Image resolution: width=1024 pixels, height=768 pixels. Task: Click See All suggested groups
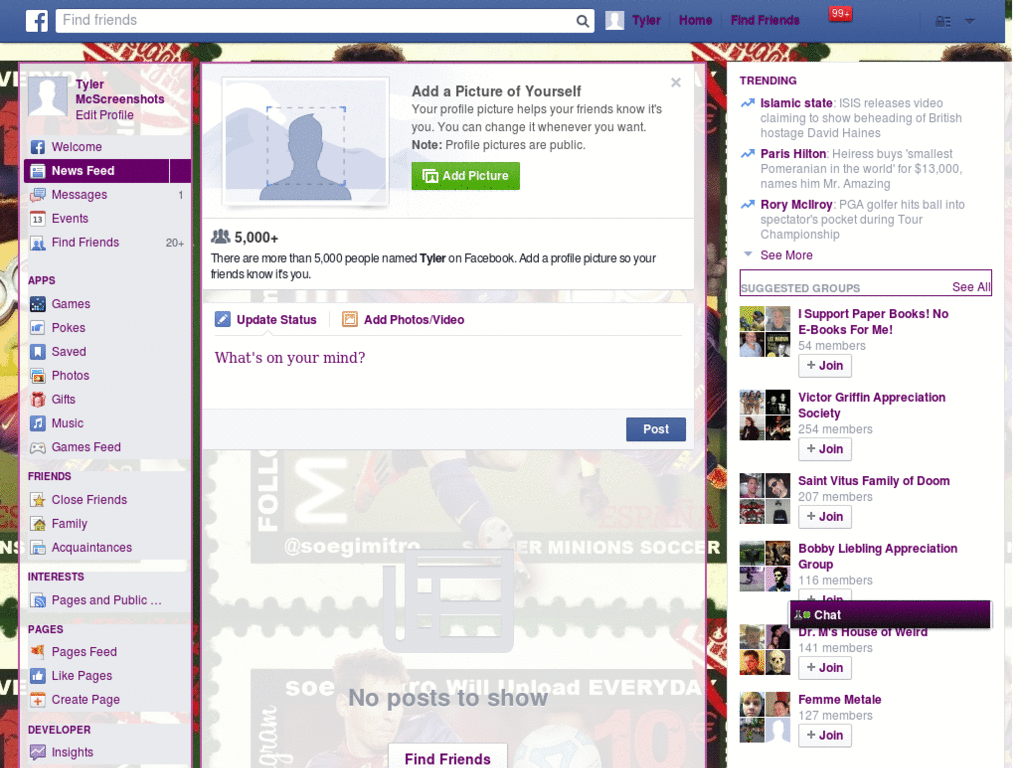click(971, 287)
